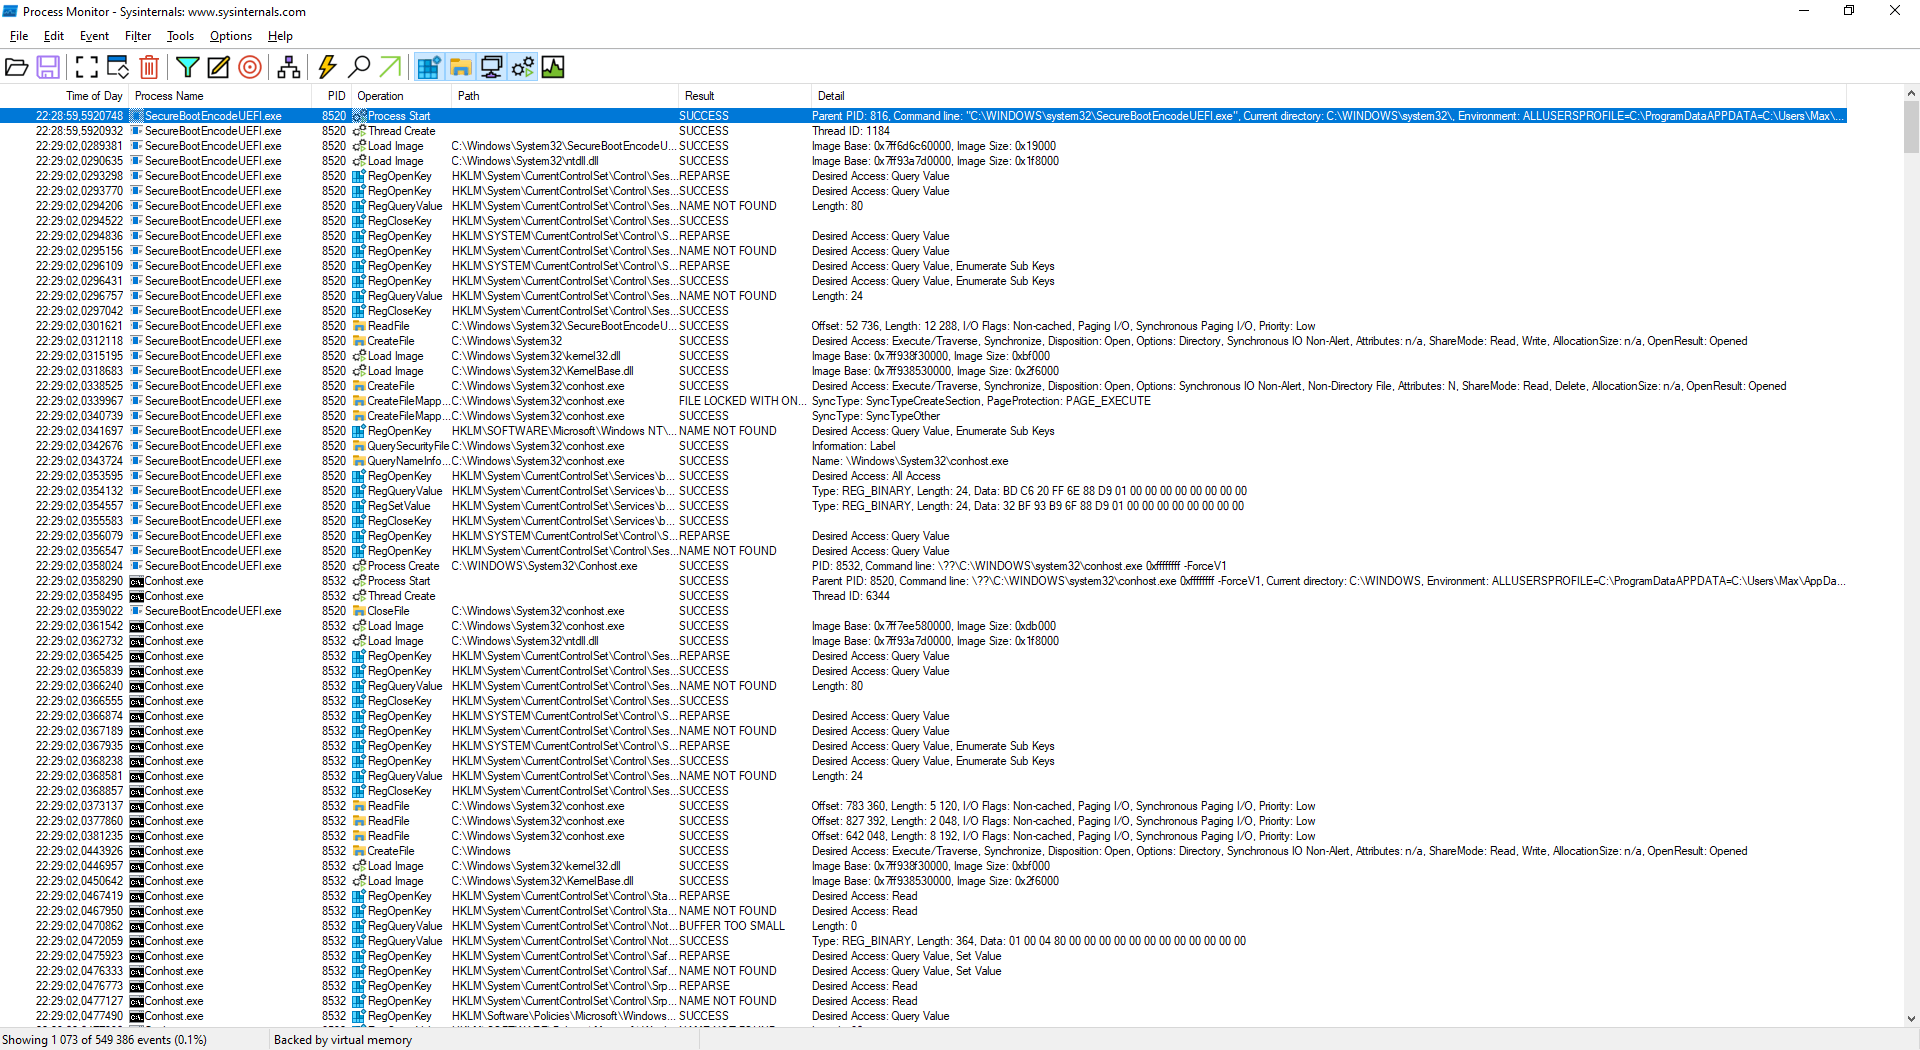
Task: Click the Clear display trash icon
Action: 149,67
